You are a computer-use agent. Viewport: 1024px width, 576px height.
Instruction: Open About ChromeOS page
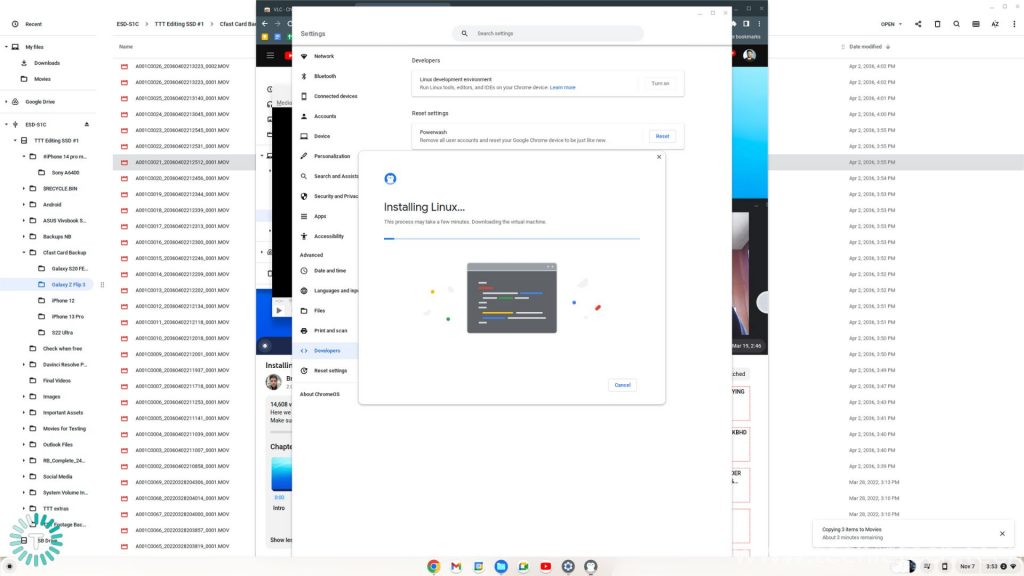tap(319, 394)
